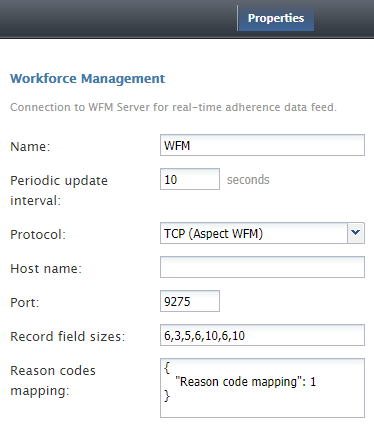Screen dimensions: 374x435
Task: Click the 'Periodic update interval:' label
Action: pos(59,190)
